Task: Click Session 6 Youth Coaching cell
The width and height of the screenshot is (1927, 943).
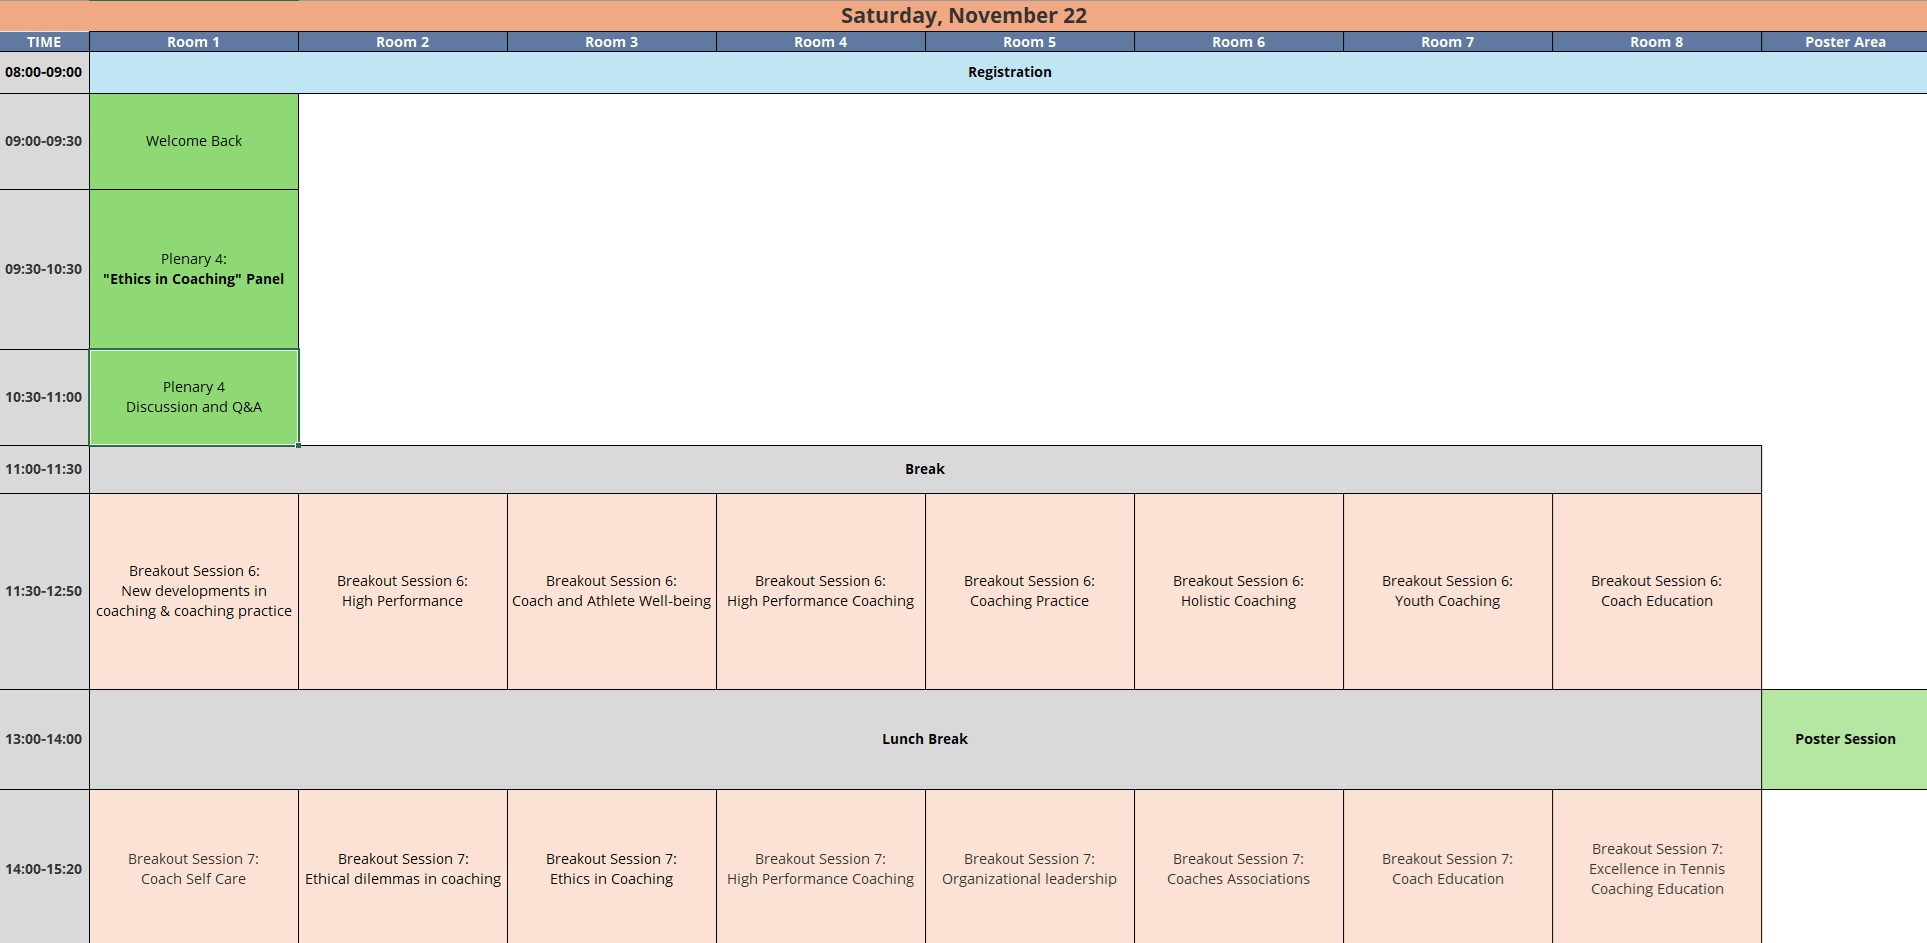Action: [1447, 591]
